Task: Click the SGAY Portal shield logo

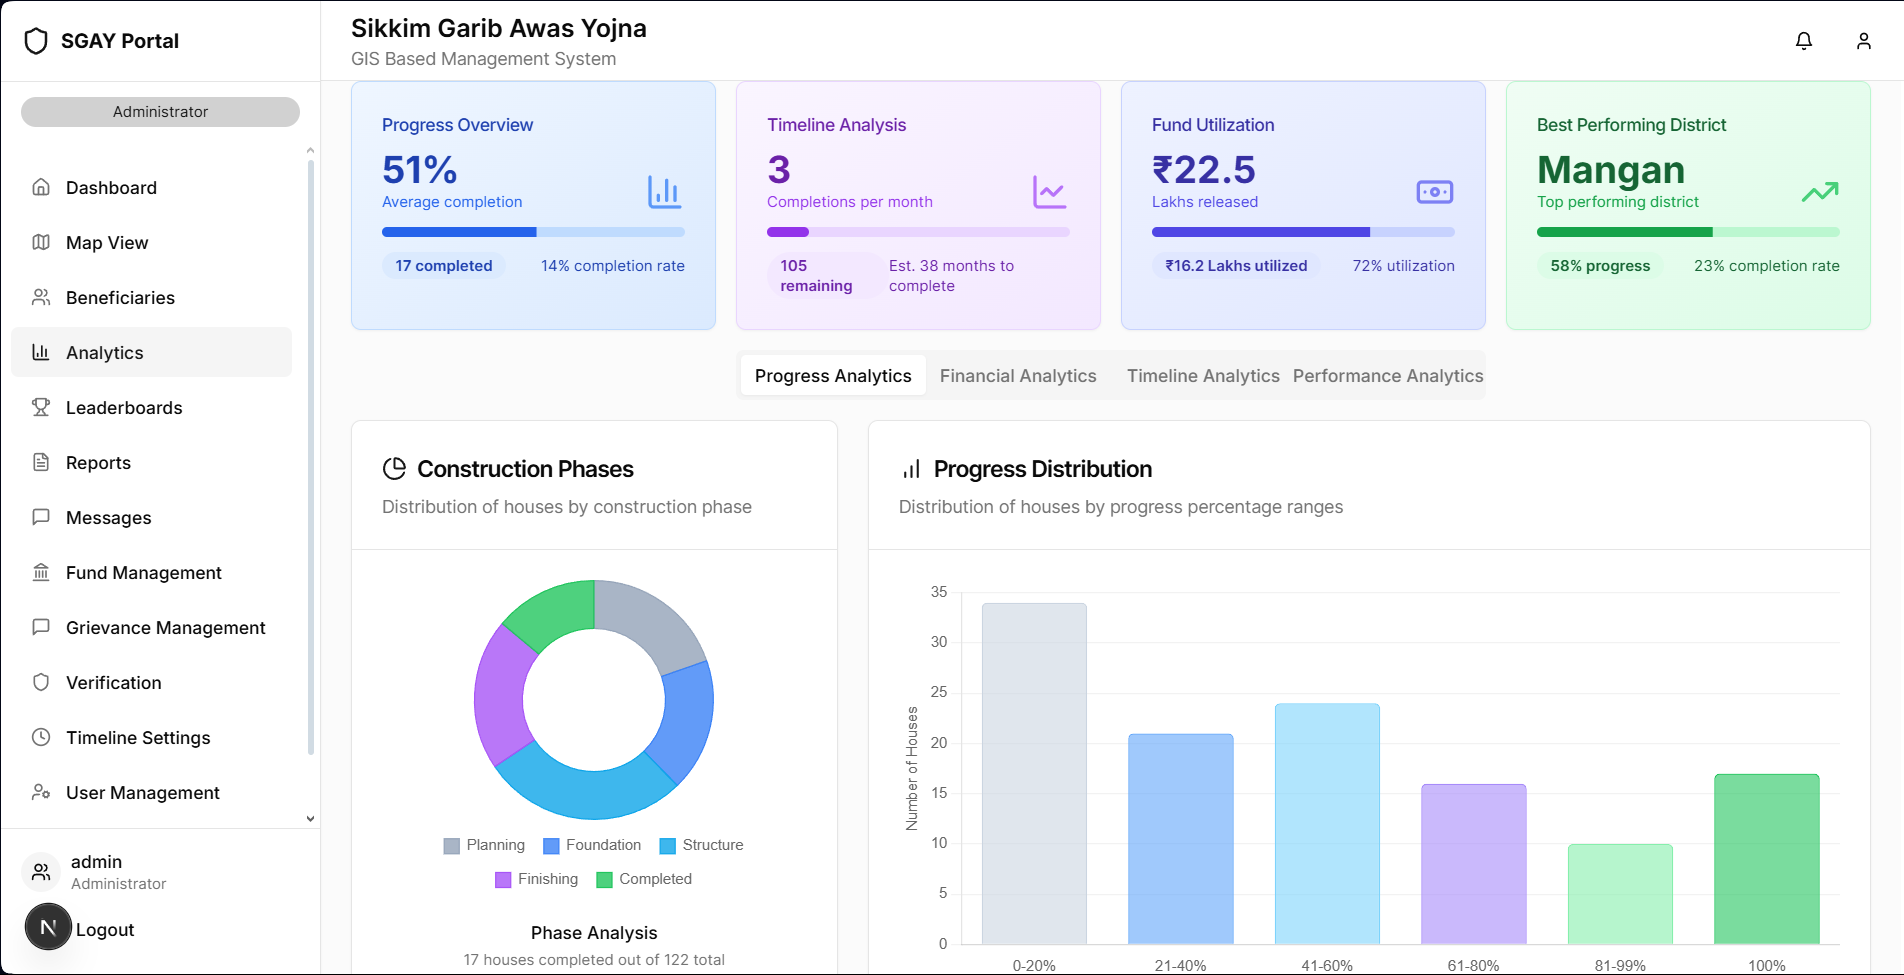Action: tap(36, 40)
